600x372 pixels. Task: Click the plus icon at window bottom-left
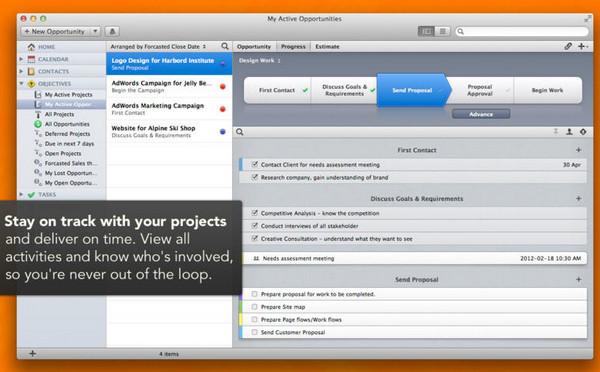33,353
